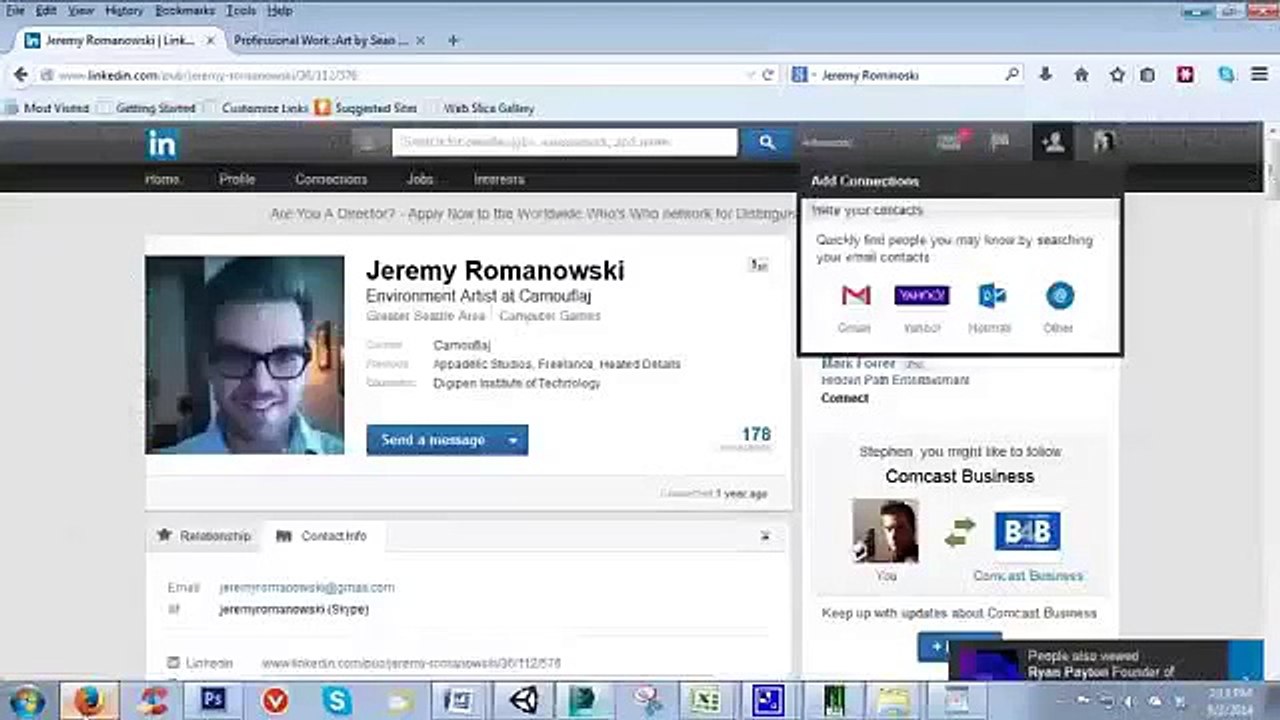Open the URL bar history dropdown arrow
This screenshot has width=1280, height=720.
click(750, 75)
